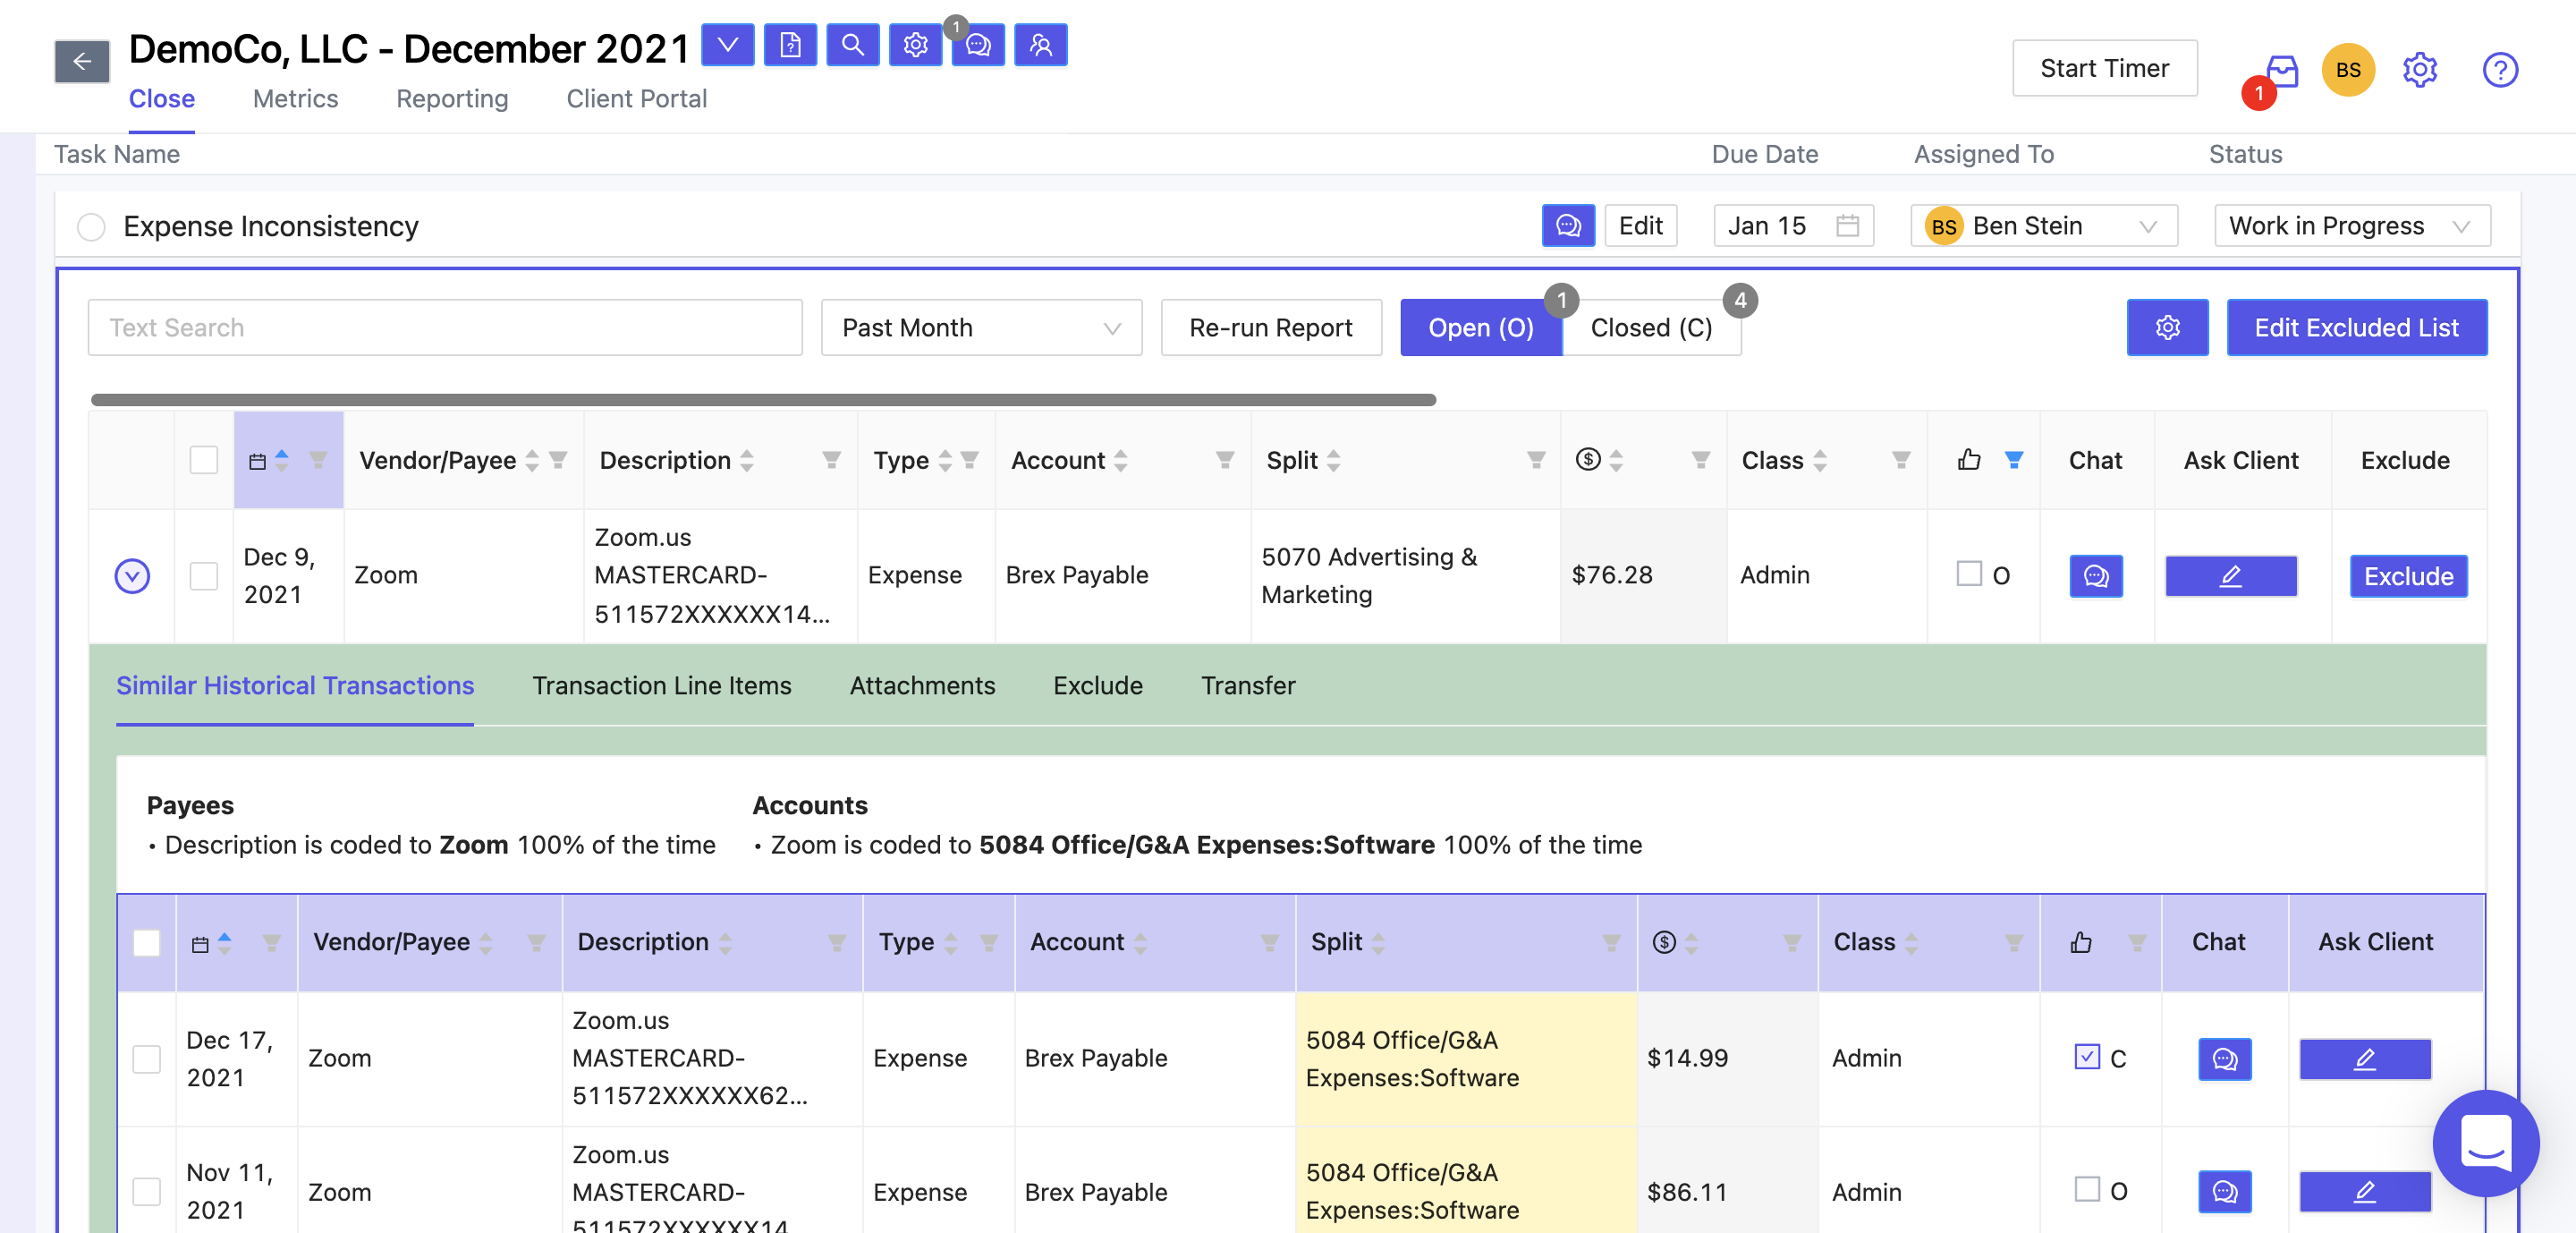The height and width of the screenshot is (1233, 2576).
Task: Select the Nov 11 Zoom row checkbox
Action: [x=146, y=1192]
